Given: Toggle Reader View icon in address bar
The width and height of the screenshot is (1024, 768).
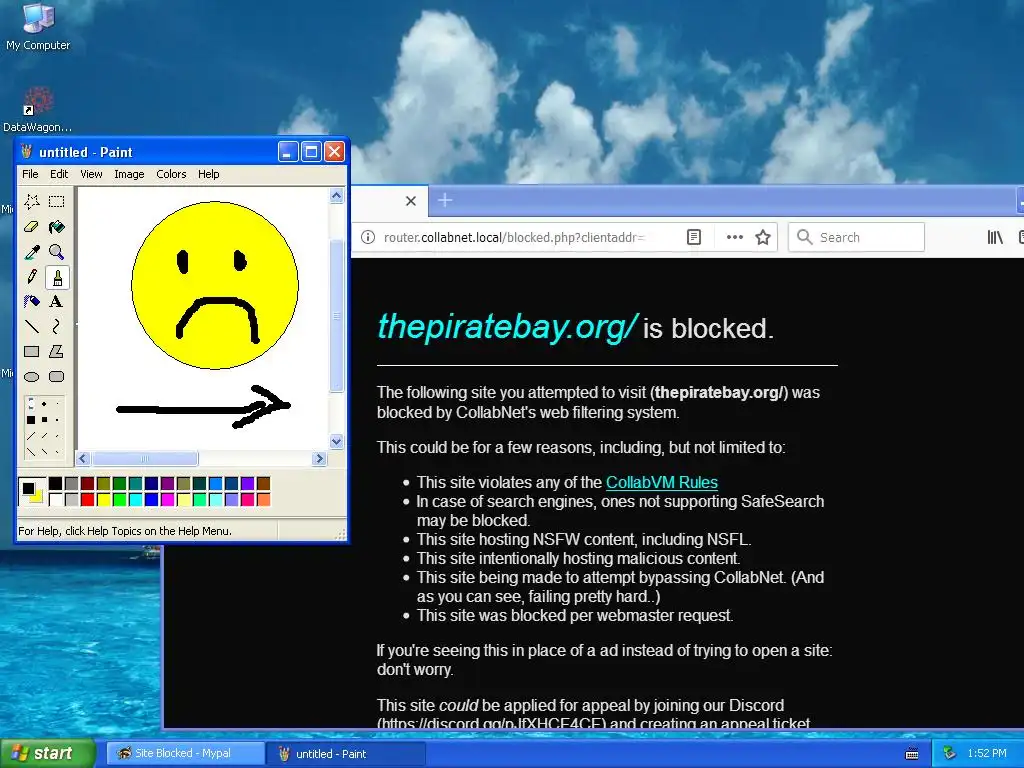Looking at the screenshot, I should click(x=694, y=237).
